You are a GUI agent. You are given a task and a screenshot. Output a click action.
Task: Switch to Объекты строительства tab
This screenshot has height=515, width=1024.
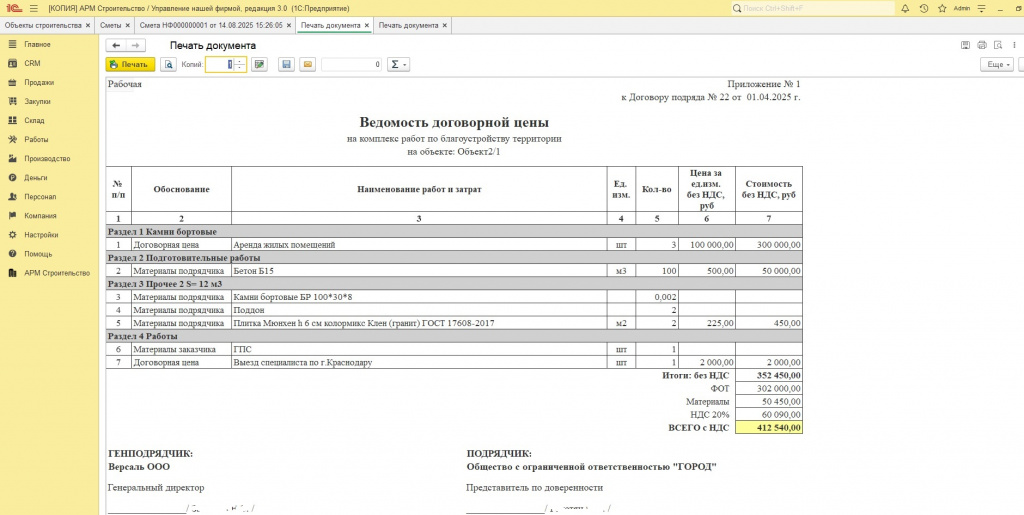point(44,25)
